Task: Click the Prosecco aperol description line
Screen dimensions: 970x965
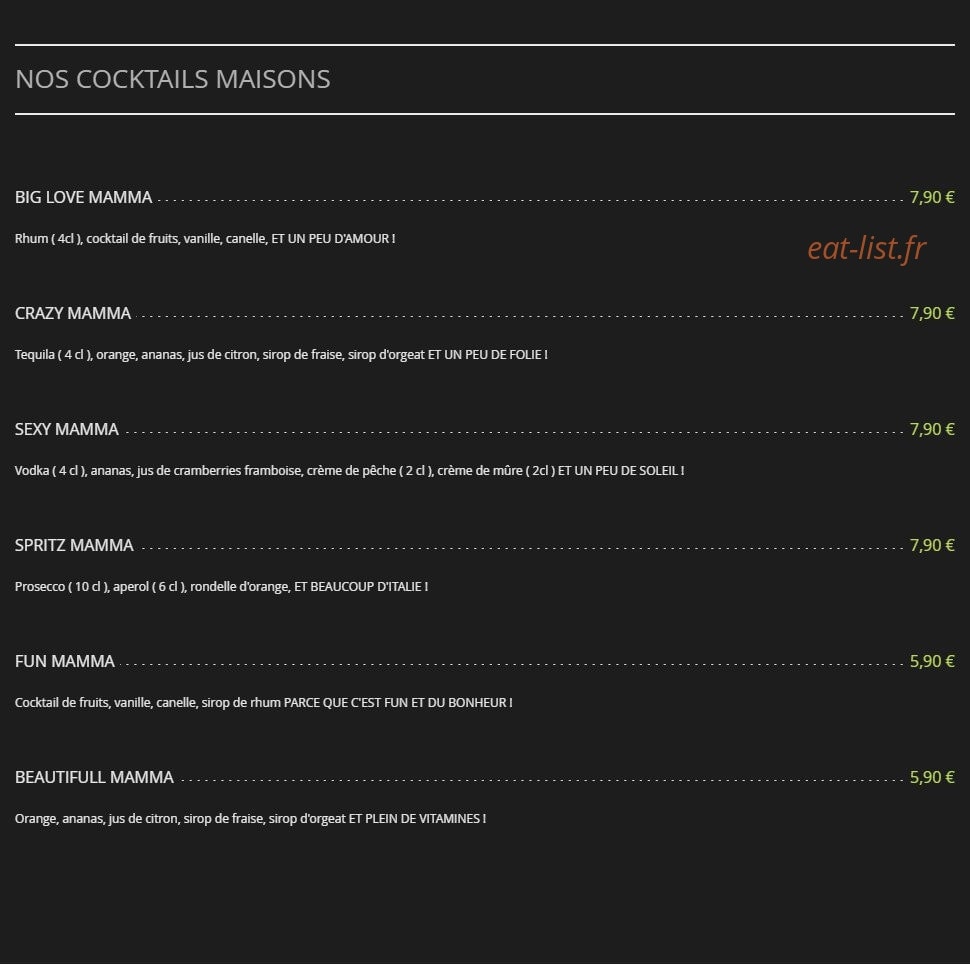Action: (221, 587)
